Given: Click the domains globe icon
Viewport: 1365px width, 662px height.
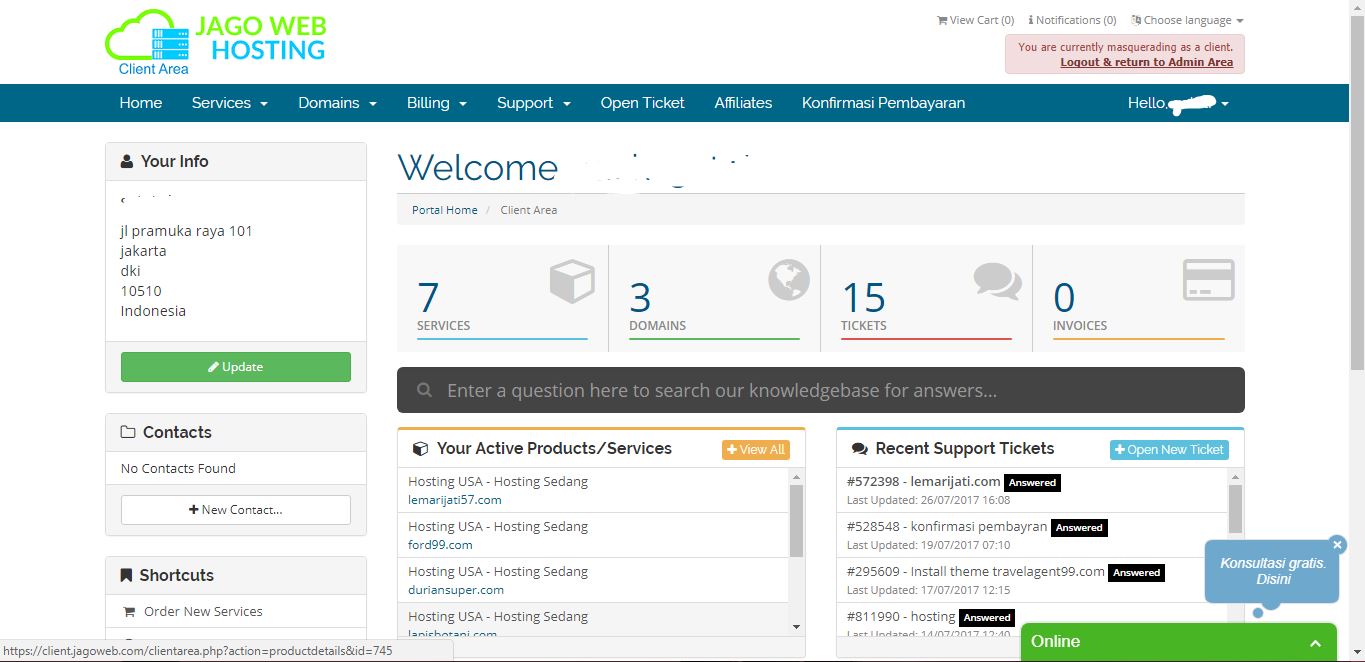Looking at the screenshot, I should (789, 280).
